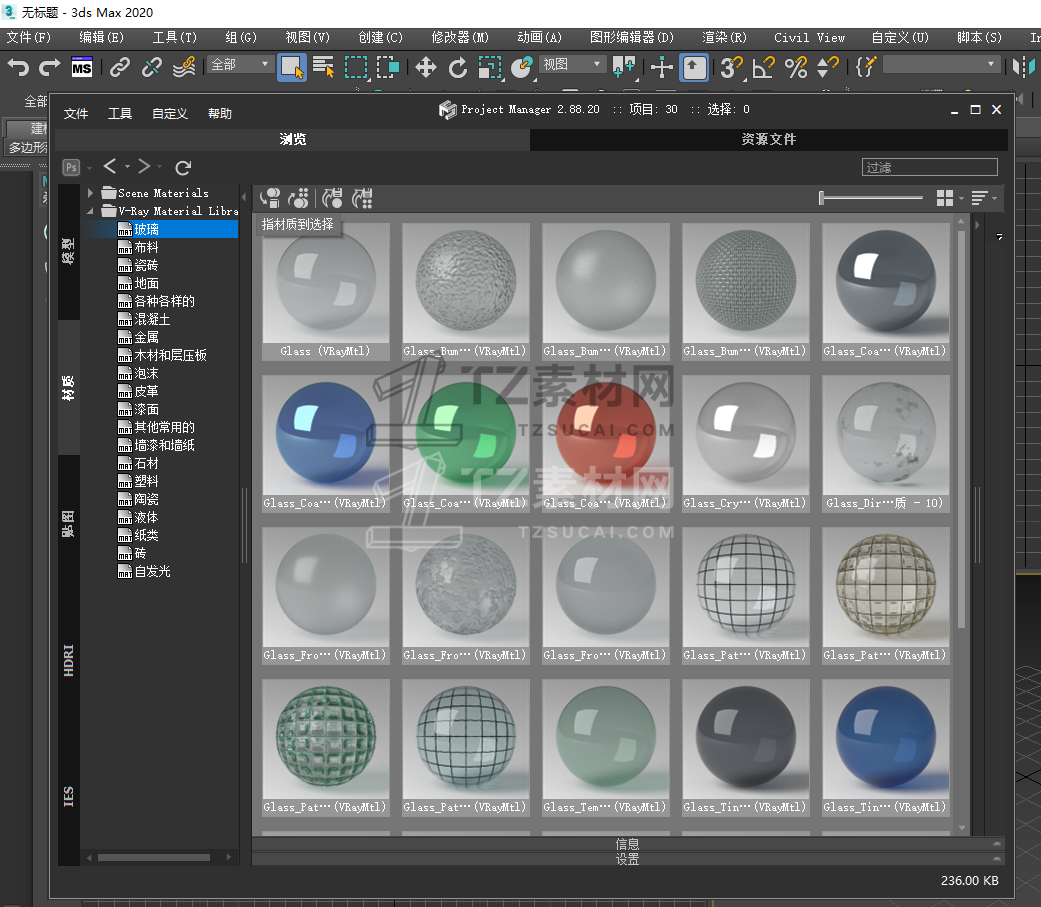This screenshot has height=907, width=1041.
Task: Switch to the 资源文件 tab
Action: (768, 140)
